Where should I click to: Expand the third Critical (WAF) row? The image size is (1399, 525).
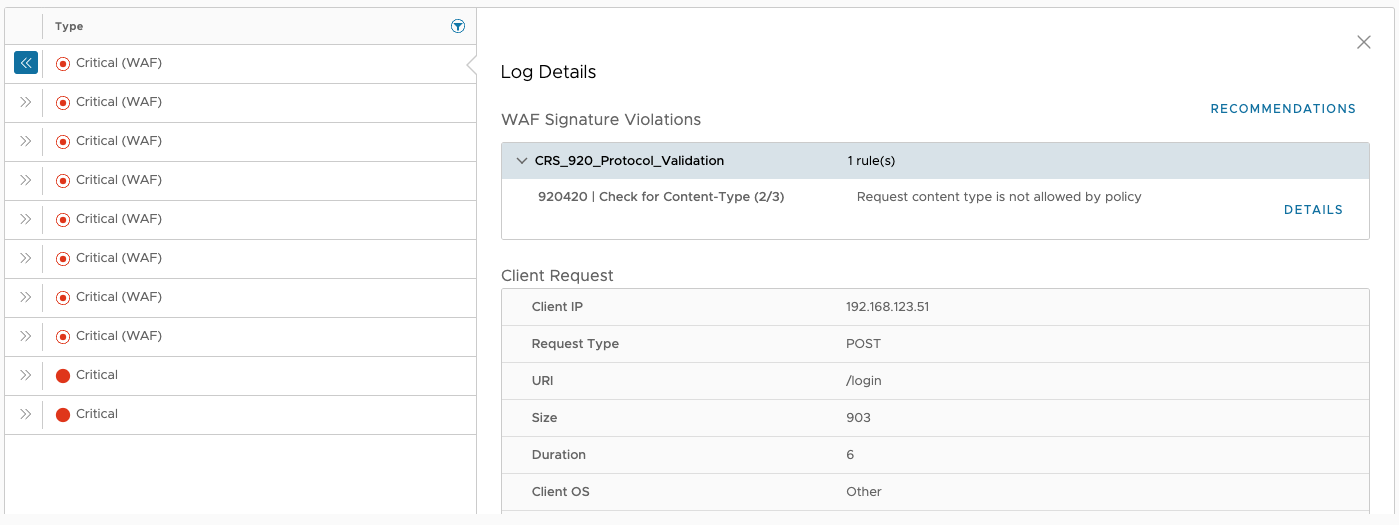pos(26,141)
